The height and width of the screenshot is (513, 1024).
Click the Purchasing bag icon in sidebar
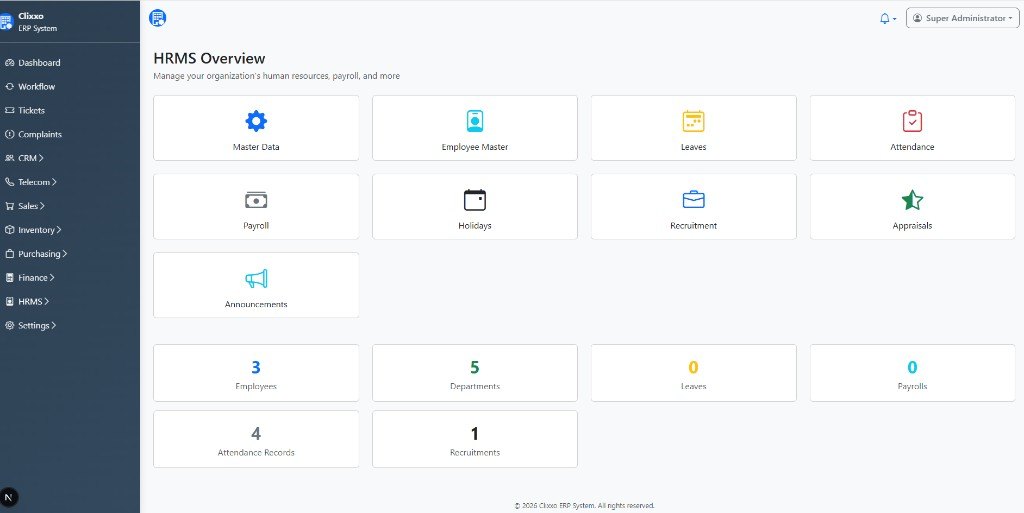pos(9,254)
